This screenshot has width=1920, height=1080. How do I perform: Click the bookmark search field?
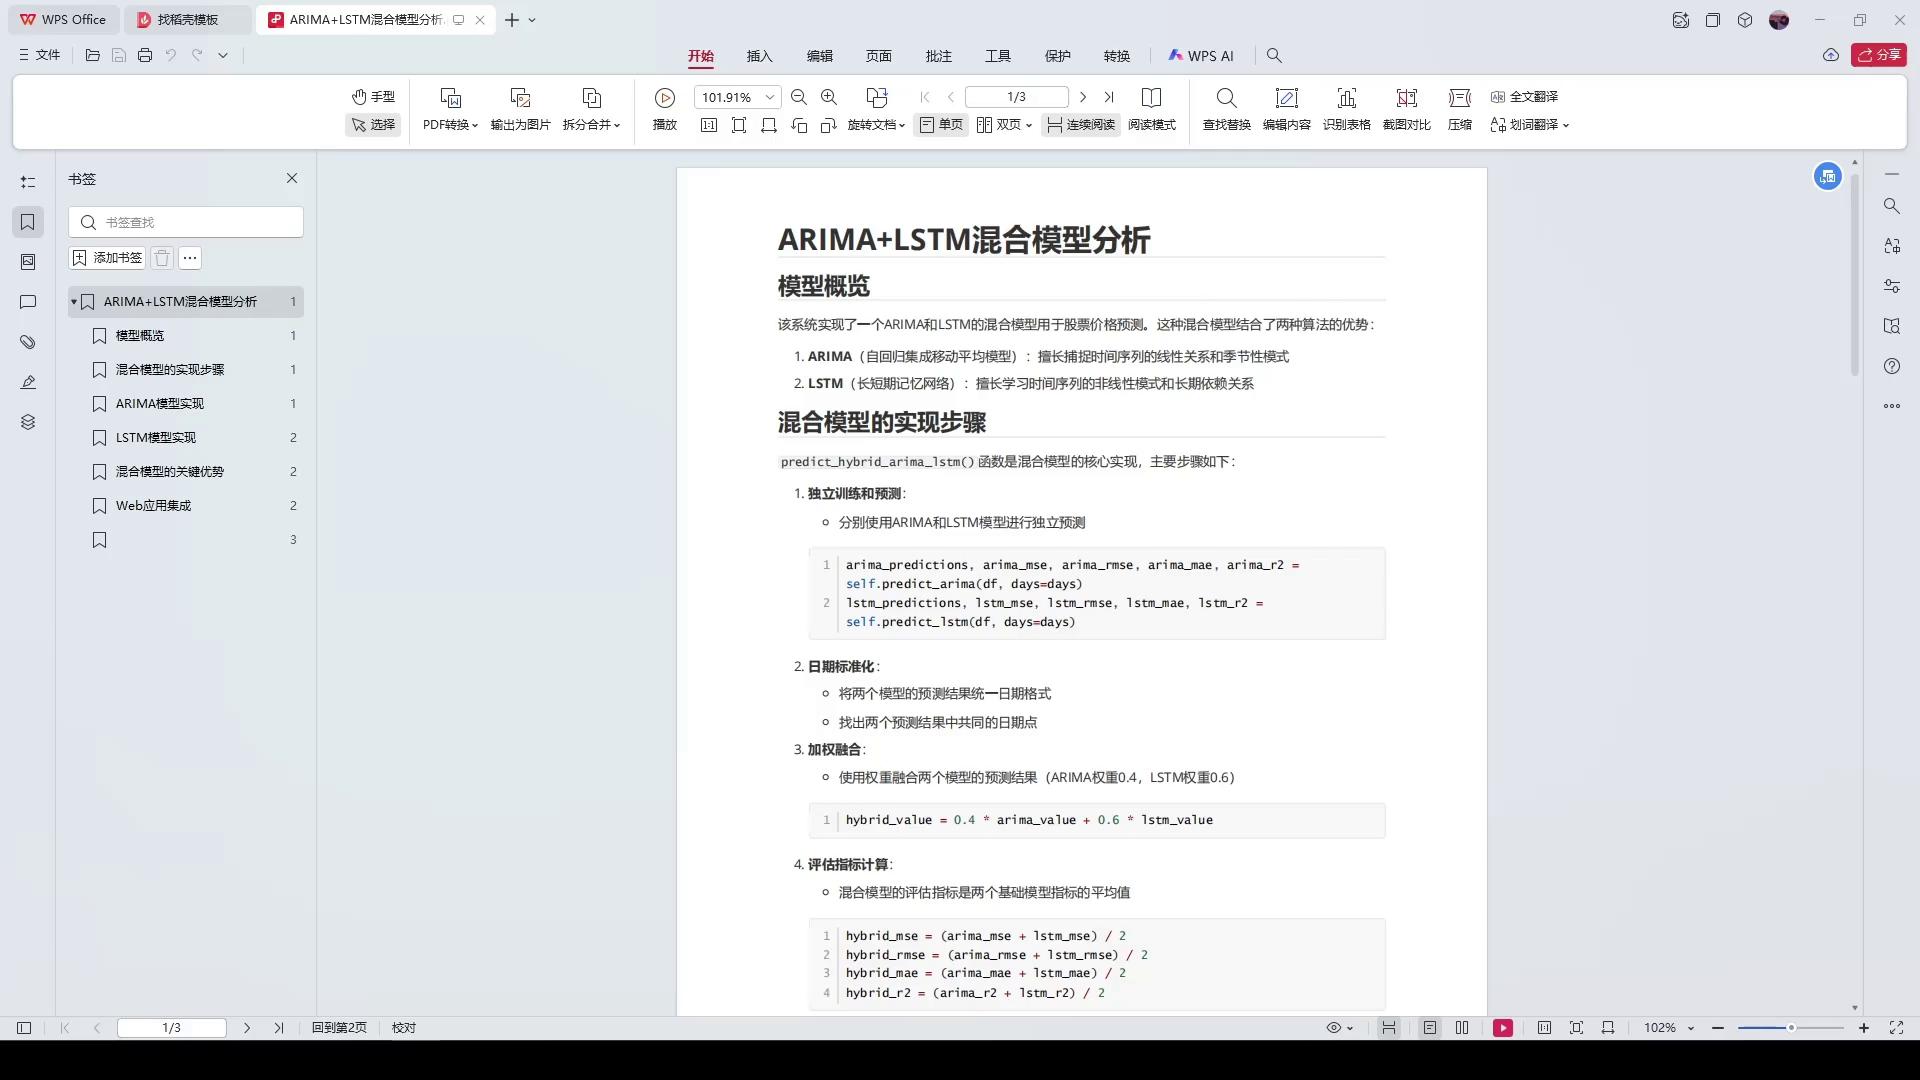[186, 222]
